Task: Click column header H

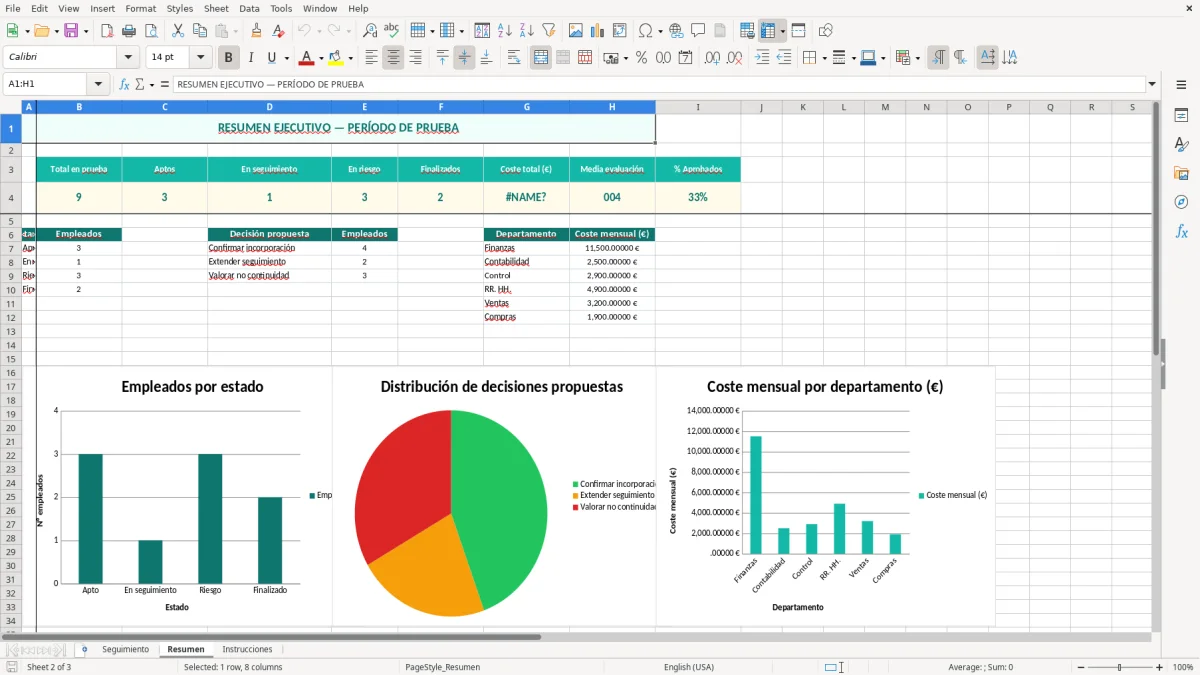Action: 612,107
